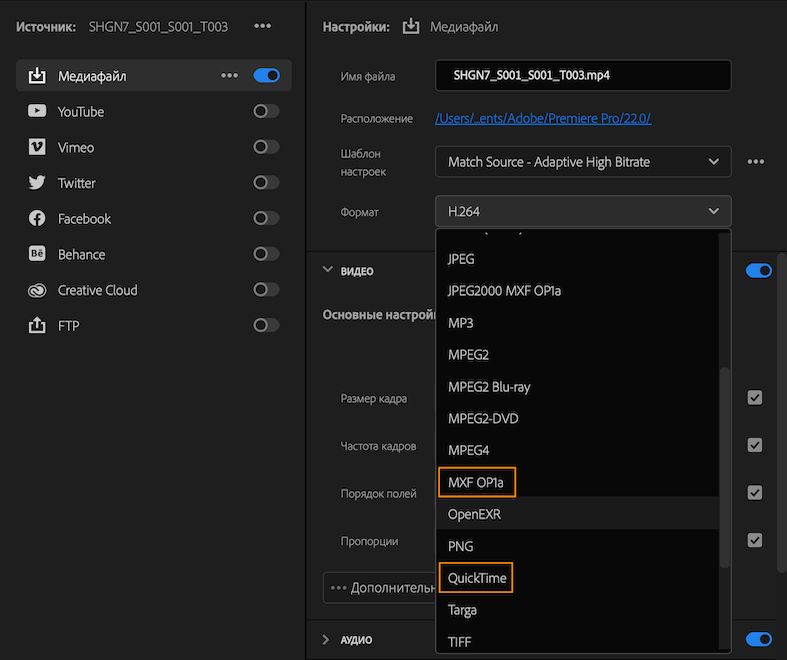Open the export location path link

[x=543, y=118]
